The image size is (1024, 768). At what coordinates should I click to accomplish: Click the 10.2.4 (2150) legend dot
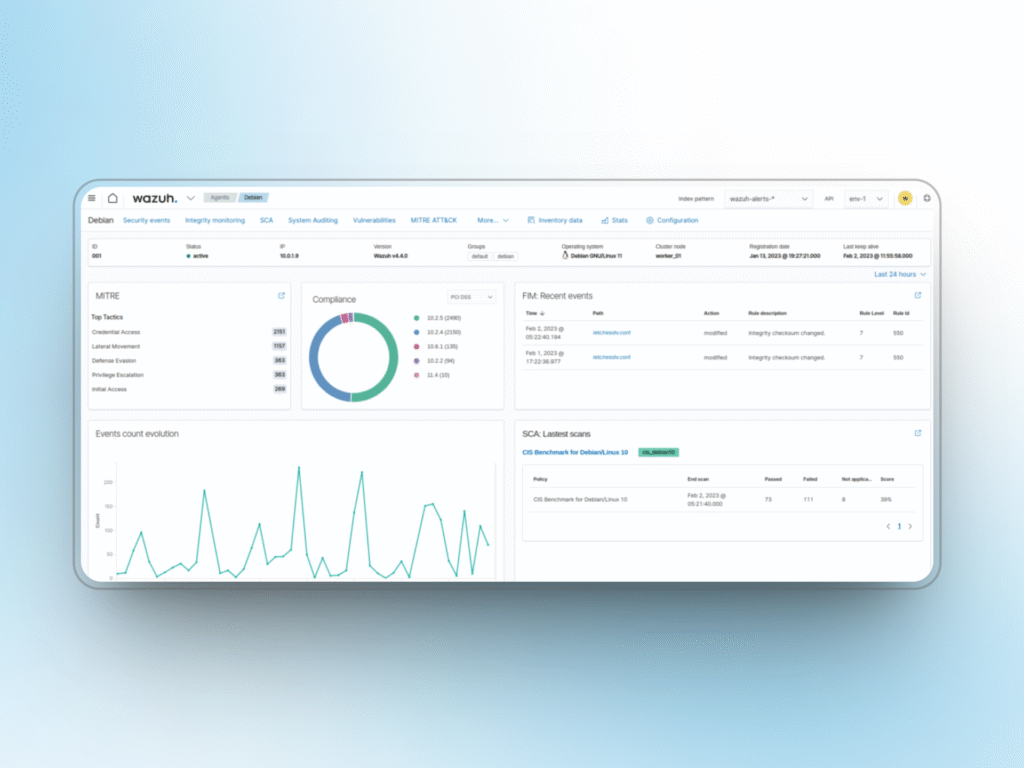[417, 332]
